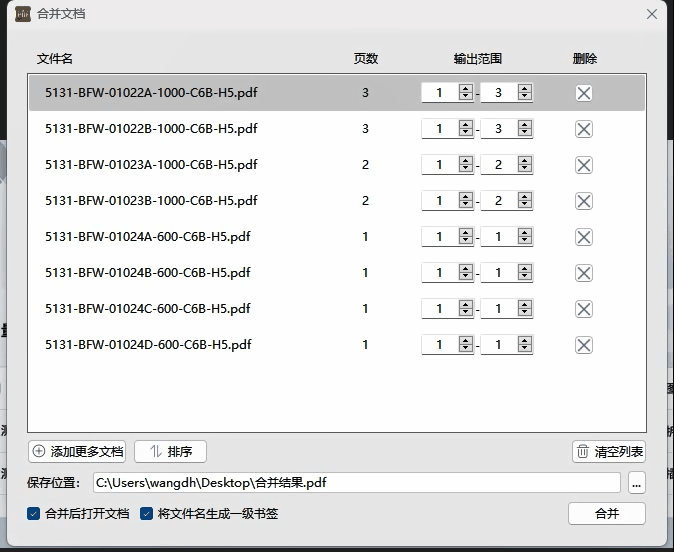Screen dimensions: 674x552
Task: Click the 保存位置 save path field
Action: pyautogui.click(x=356, y=483)
